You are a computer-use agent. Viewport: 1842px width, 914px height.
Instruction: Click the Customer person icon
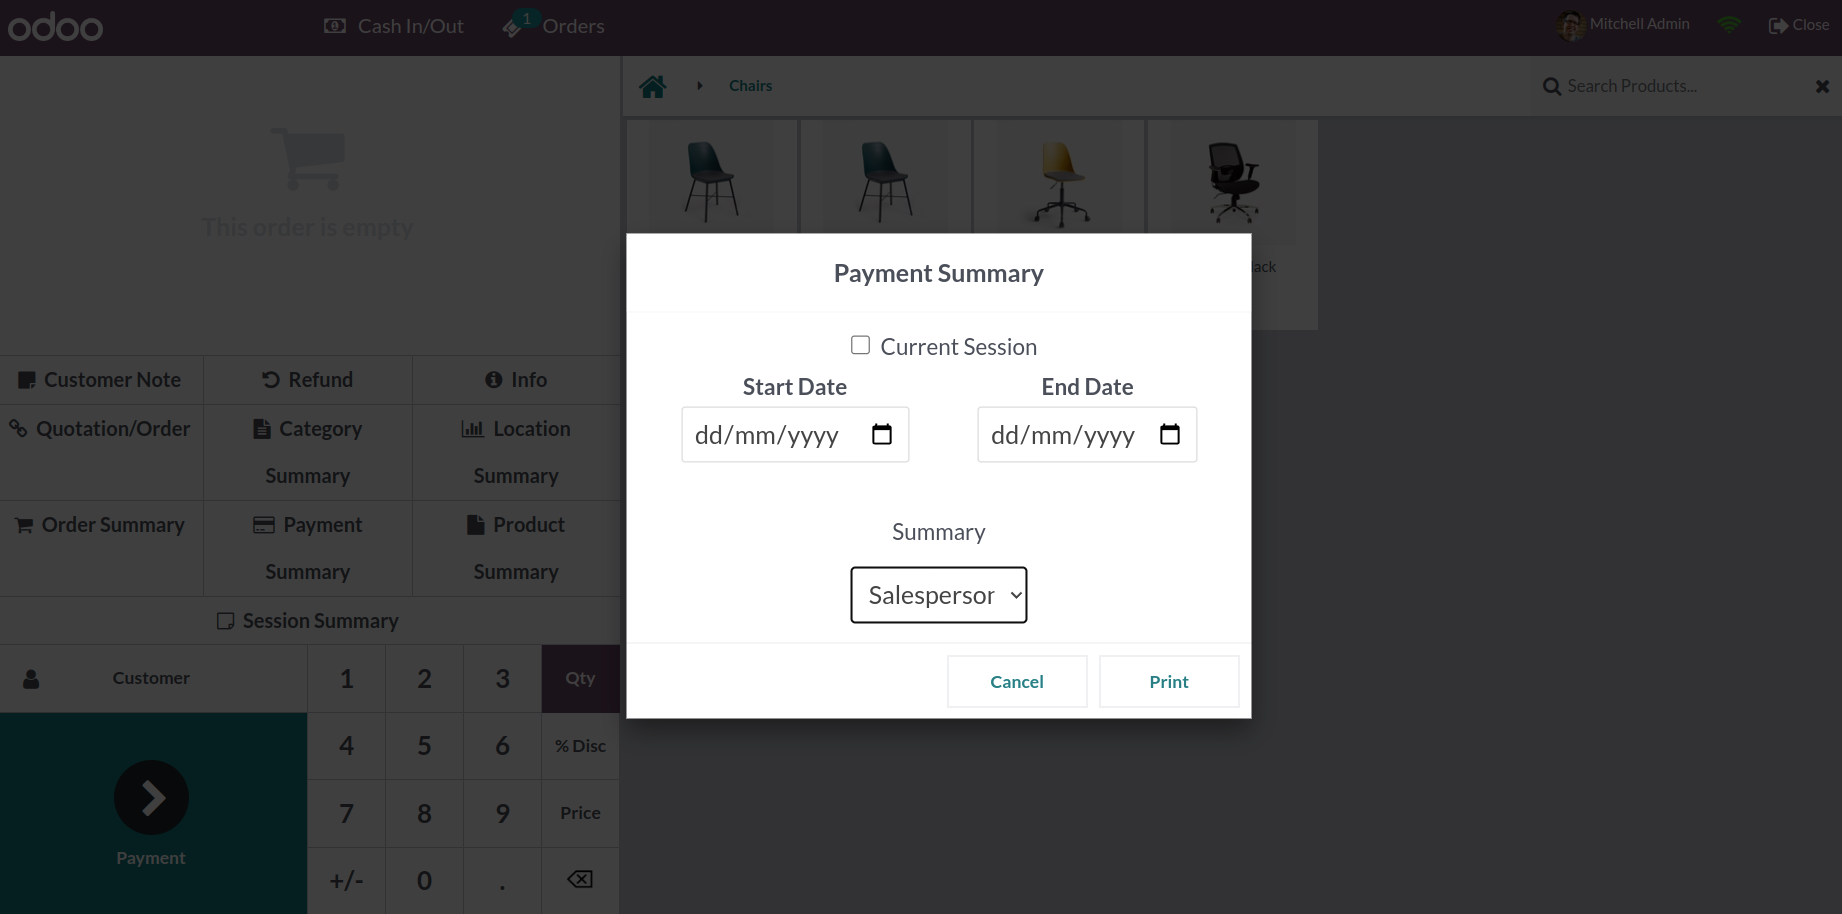click(31, 679)
